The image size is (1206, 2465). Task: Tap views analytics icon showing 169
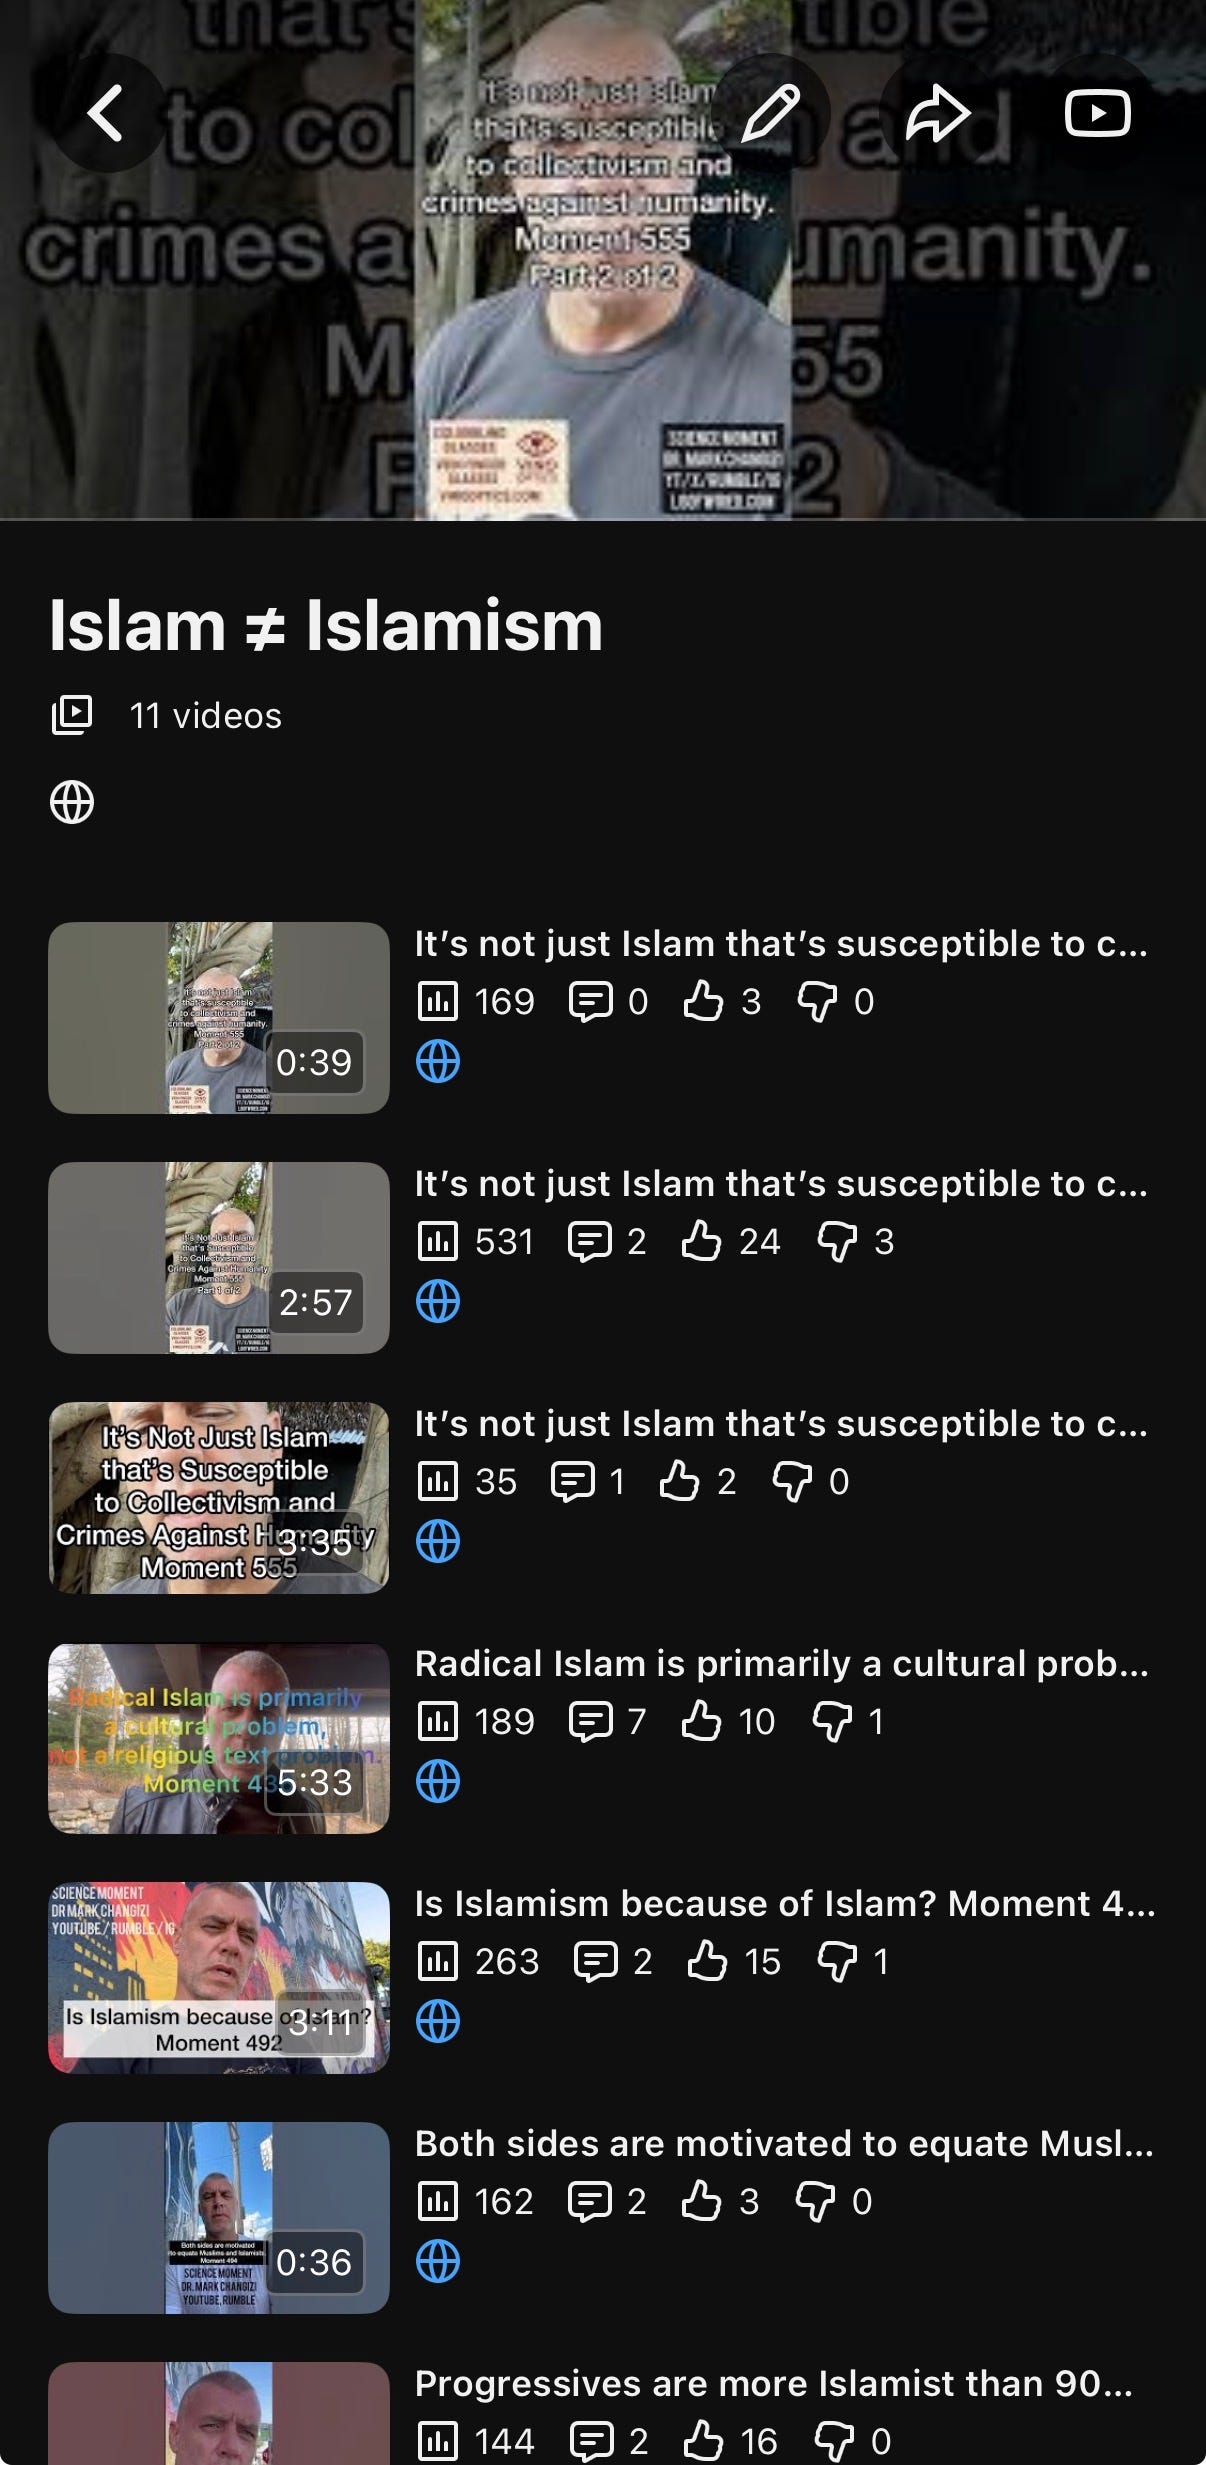437,1001
